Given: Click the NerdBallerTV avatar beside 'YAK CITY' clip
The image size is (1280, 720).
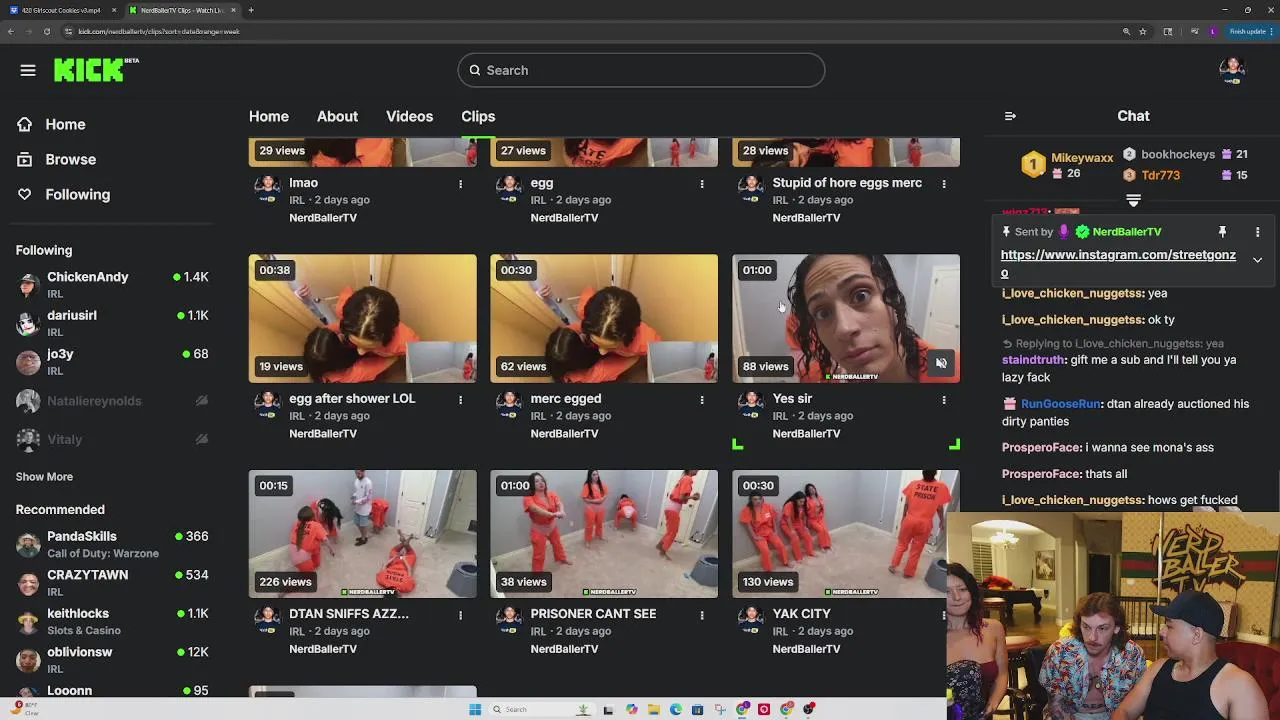Looking at the screenshot, I should tap(751, 620).
